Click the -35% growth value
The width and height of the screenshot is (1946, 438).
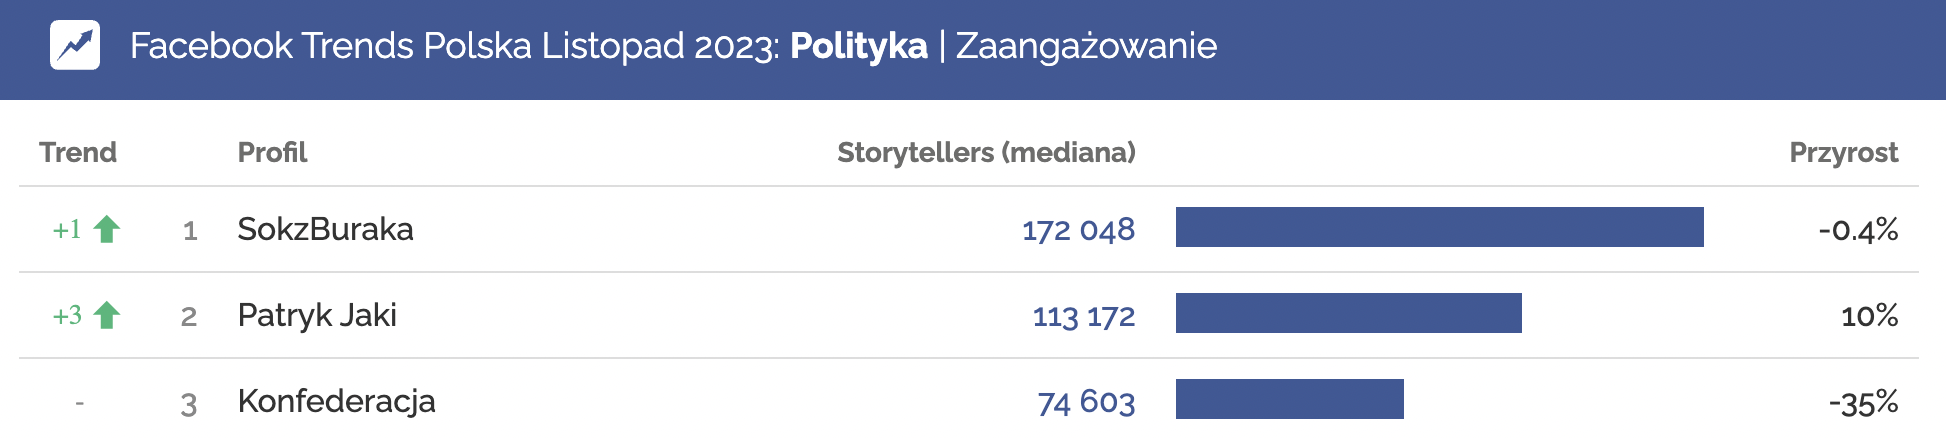tap(1863, 403)
